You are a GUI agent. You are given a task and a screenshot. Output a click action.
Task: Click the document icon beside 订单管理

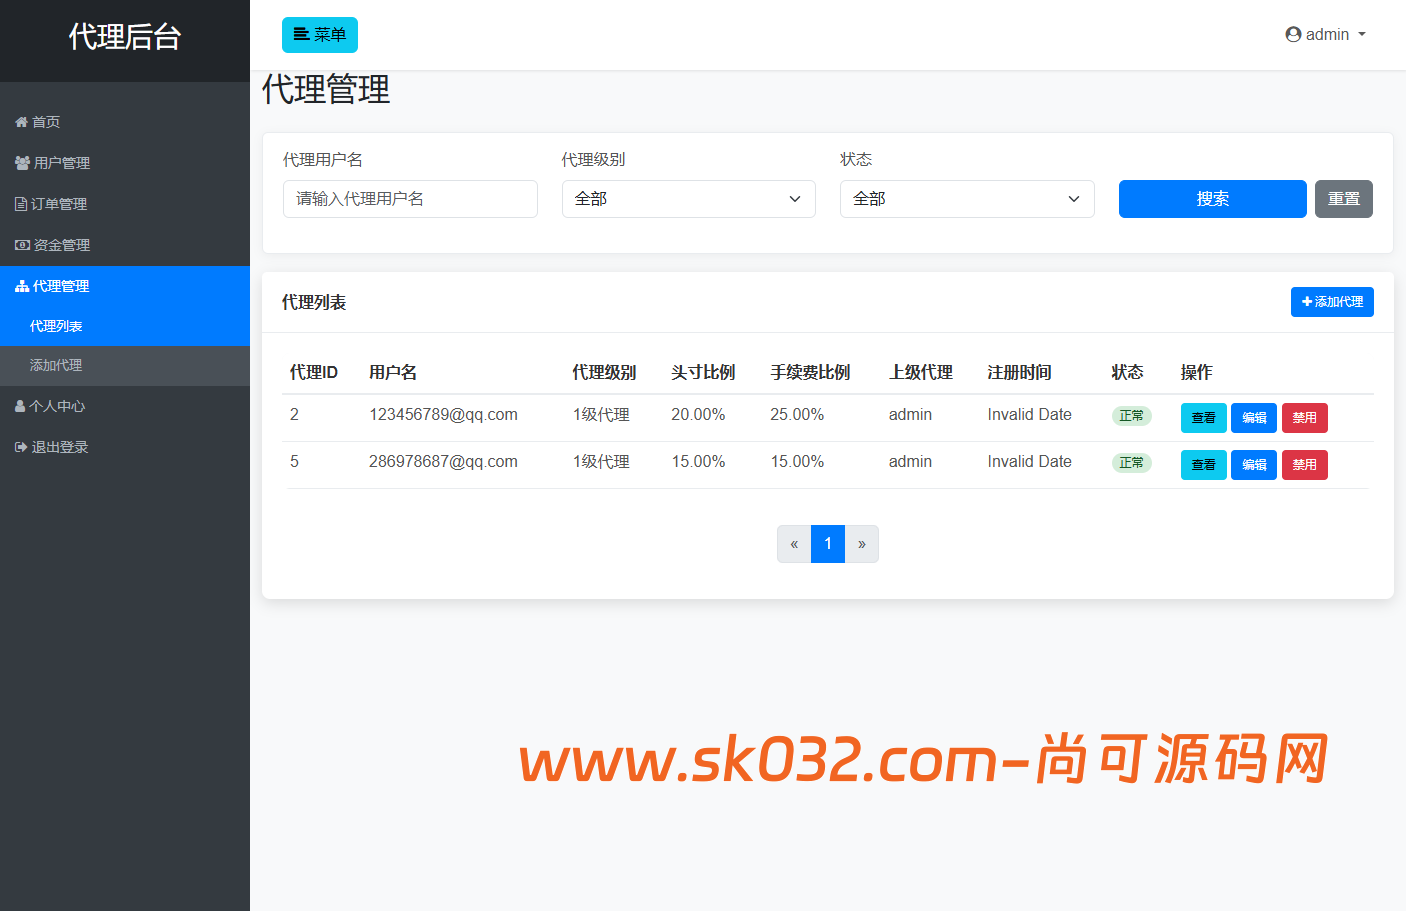(x=21, y=204)
